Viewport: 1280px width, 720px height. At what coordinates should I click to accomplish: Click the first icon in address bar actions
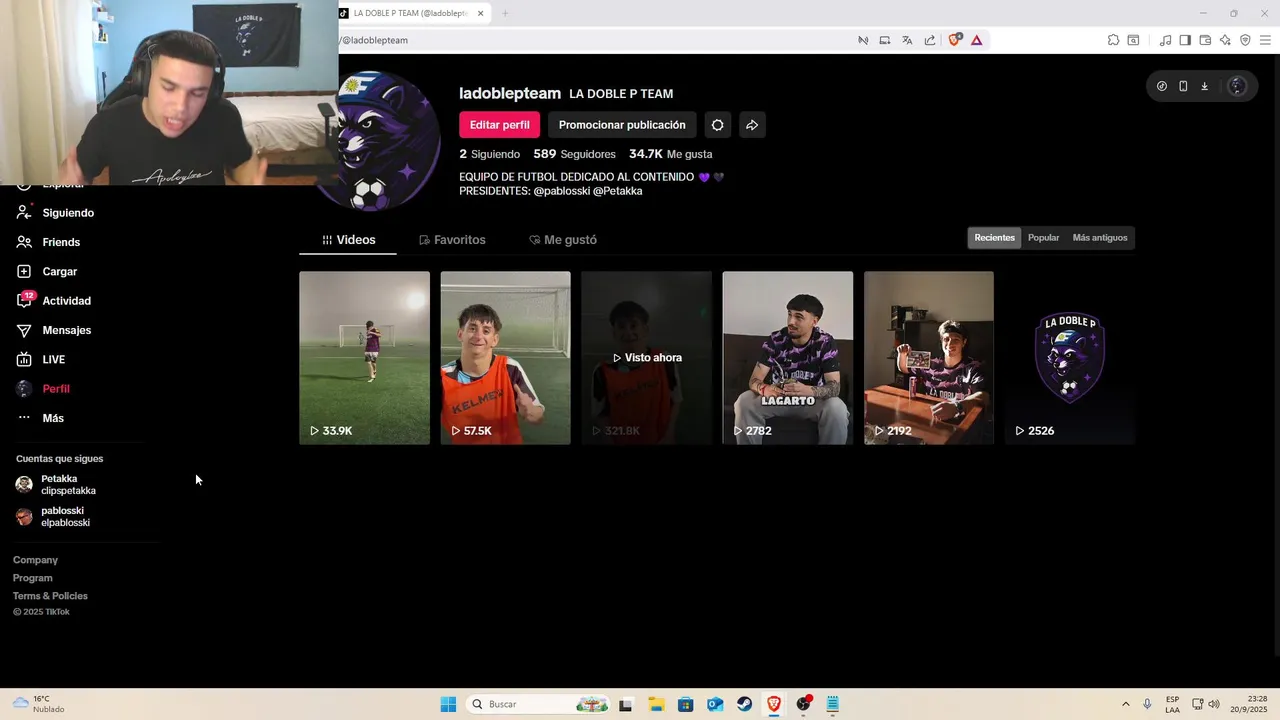(x=863, y=40)
